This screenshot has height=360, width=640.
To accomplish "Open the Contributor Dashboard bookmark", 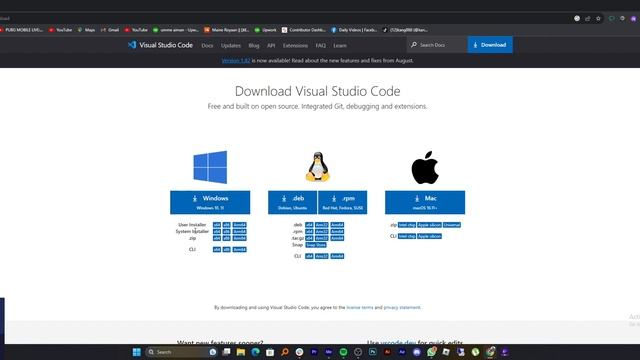I will point(304,30).
